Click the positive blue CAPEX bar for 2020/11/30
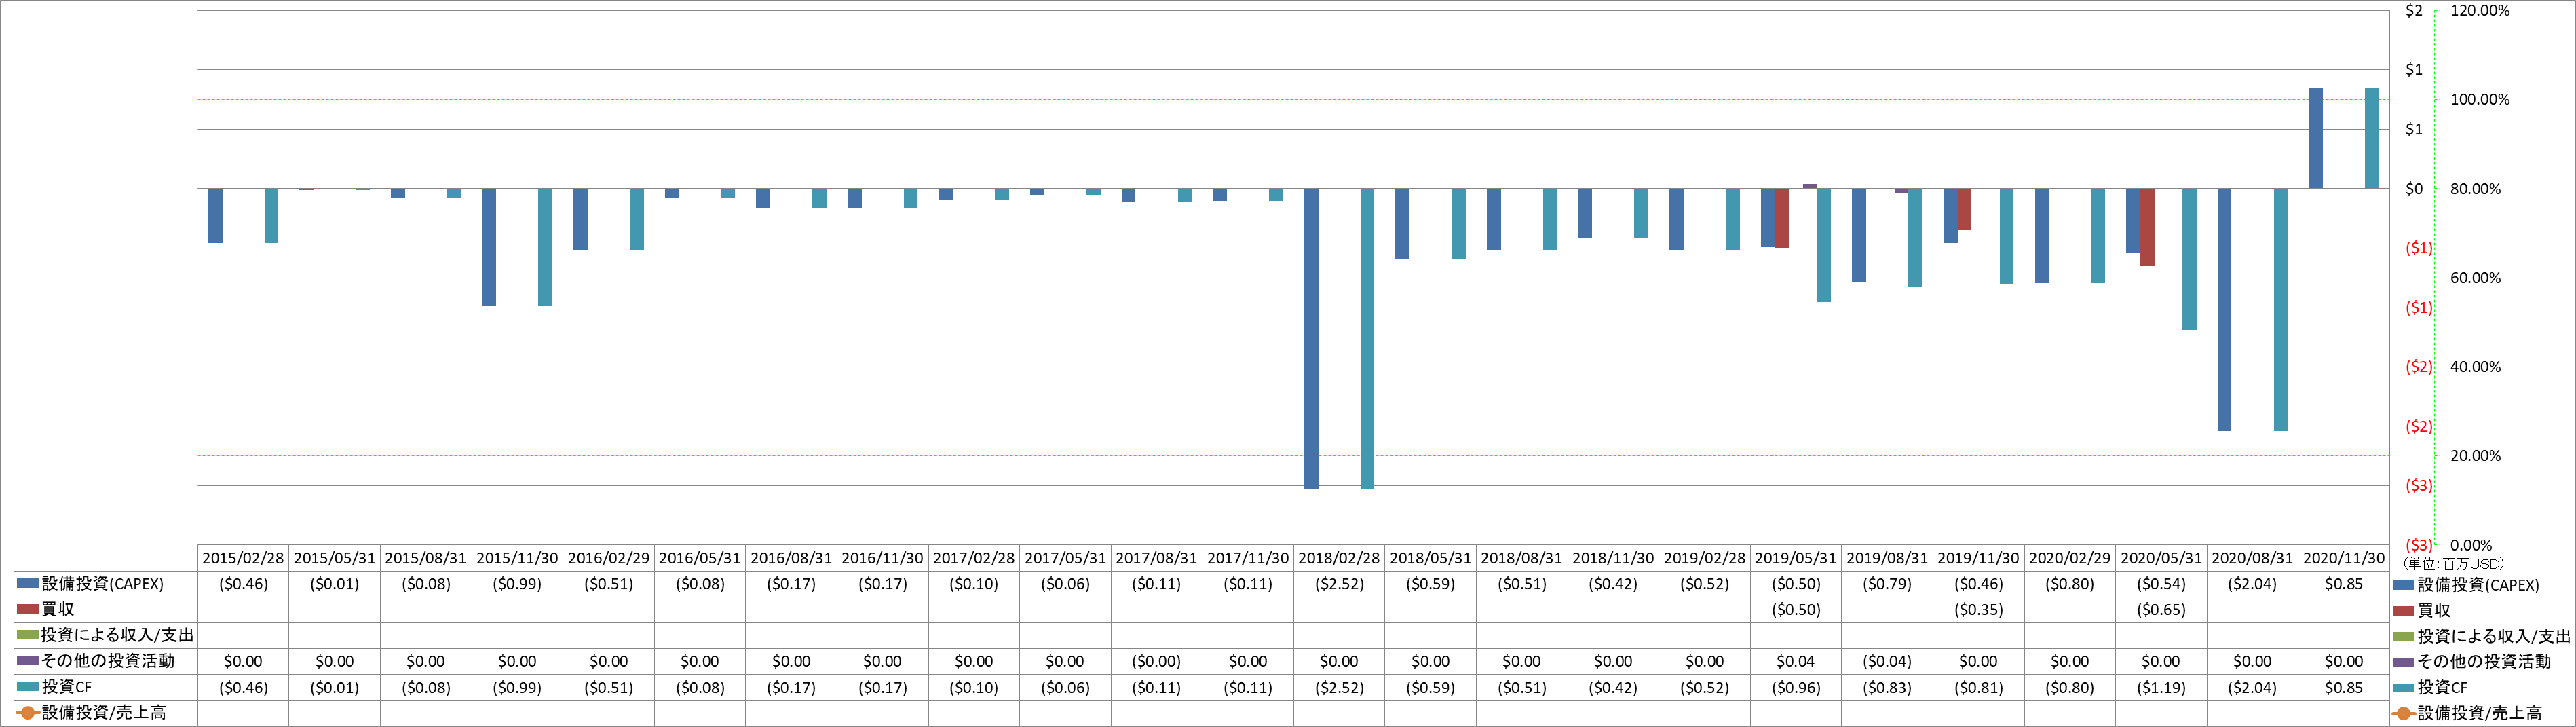Screen dimensions: 2576x727 tap(2315, 138)
